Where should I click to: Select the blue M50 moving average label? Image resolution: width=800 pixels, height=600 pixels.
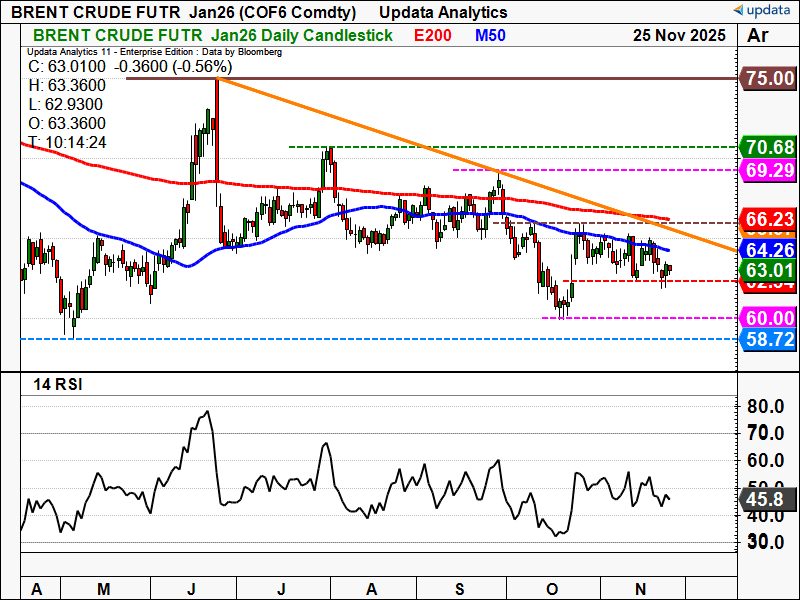click(490, 35)
